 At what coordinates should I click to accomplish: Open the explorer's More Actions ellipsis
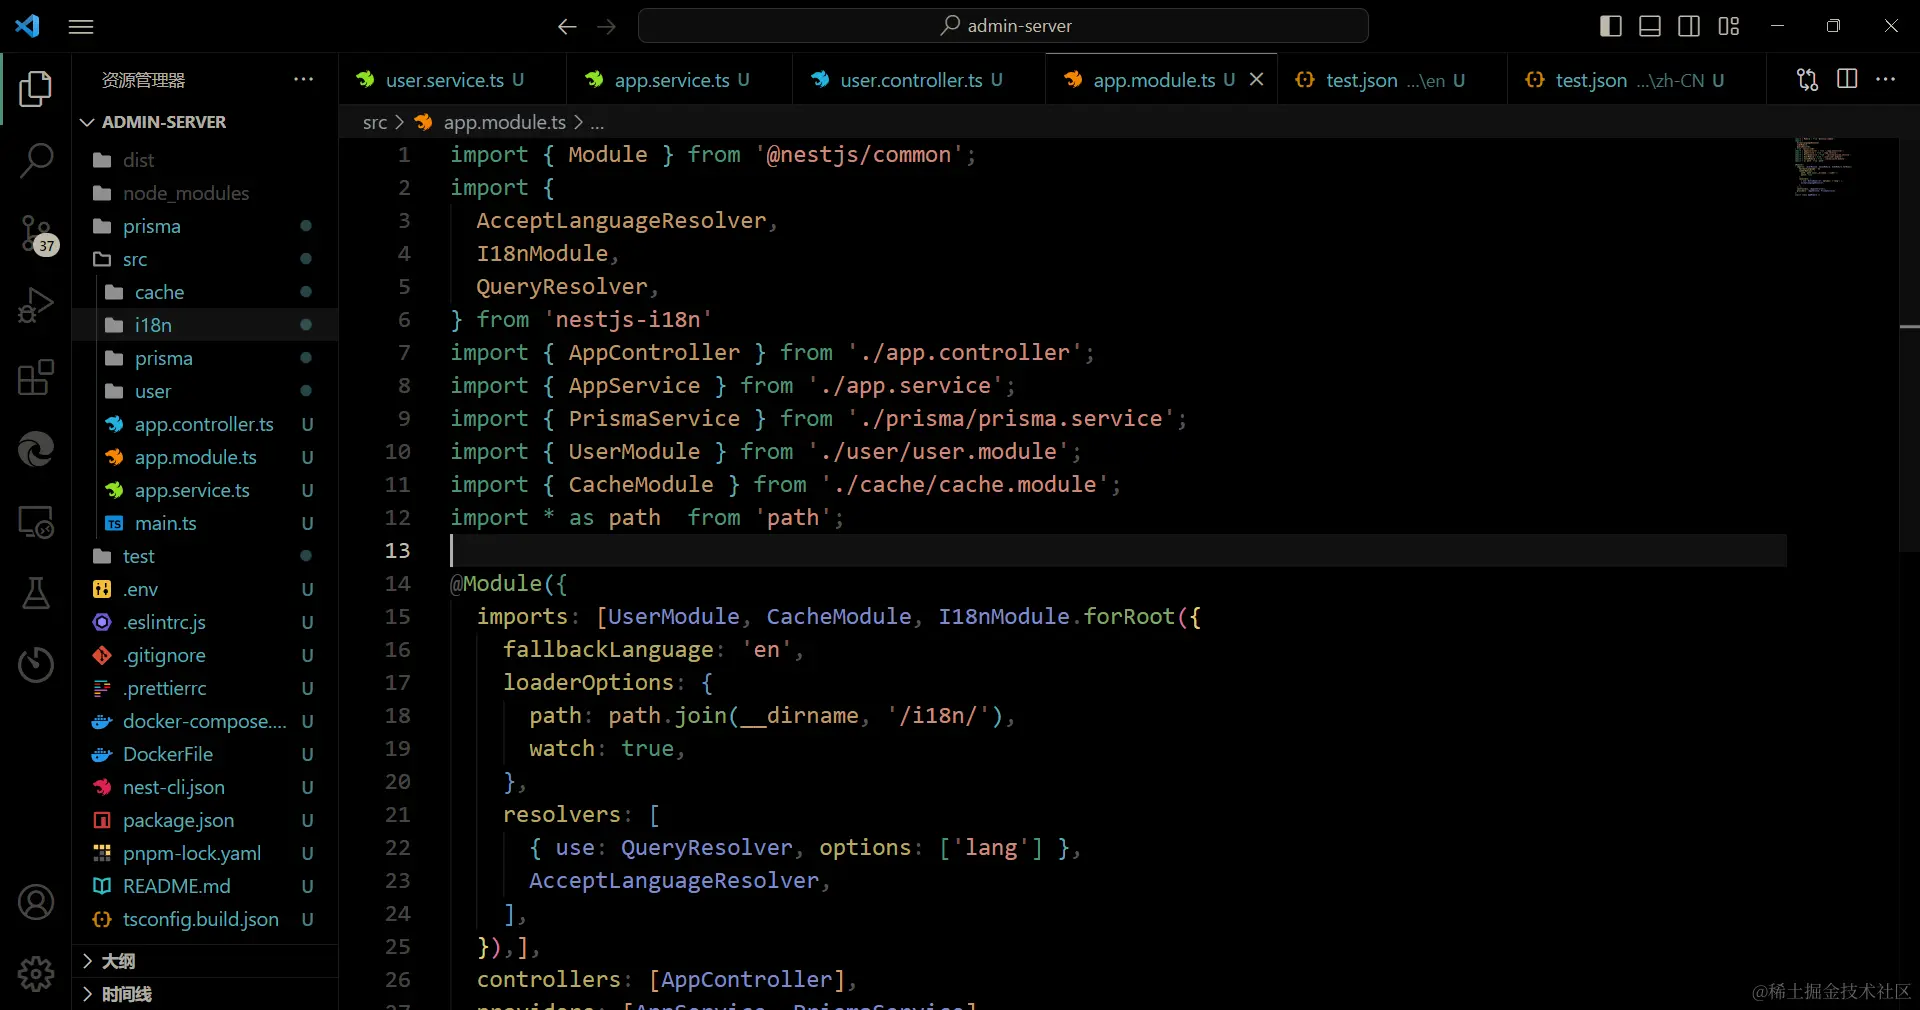pos(304,79)
